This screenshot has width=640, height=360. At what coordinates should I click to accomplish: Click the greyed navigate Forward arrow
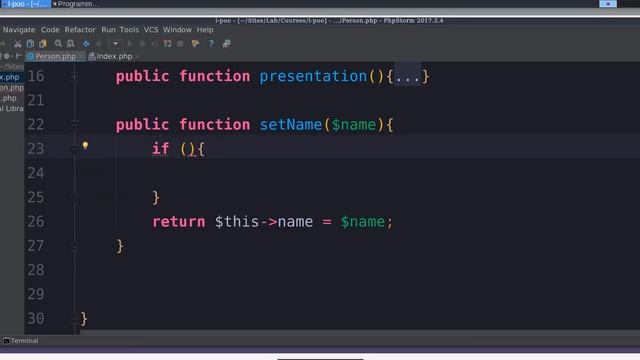(x=99, y=44)
